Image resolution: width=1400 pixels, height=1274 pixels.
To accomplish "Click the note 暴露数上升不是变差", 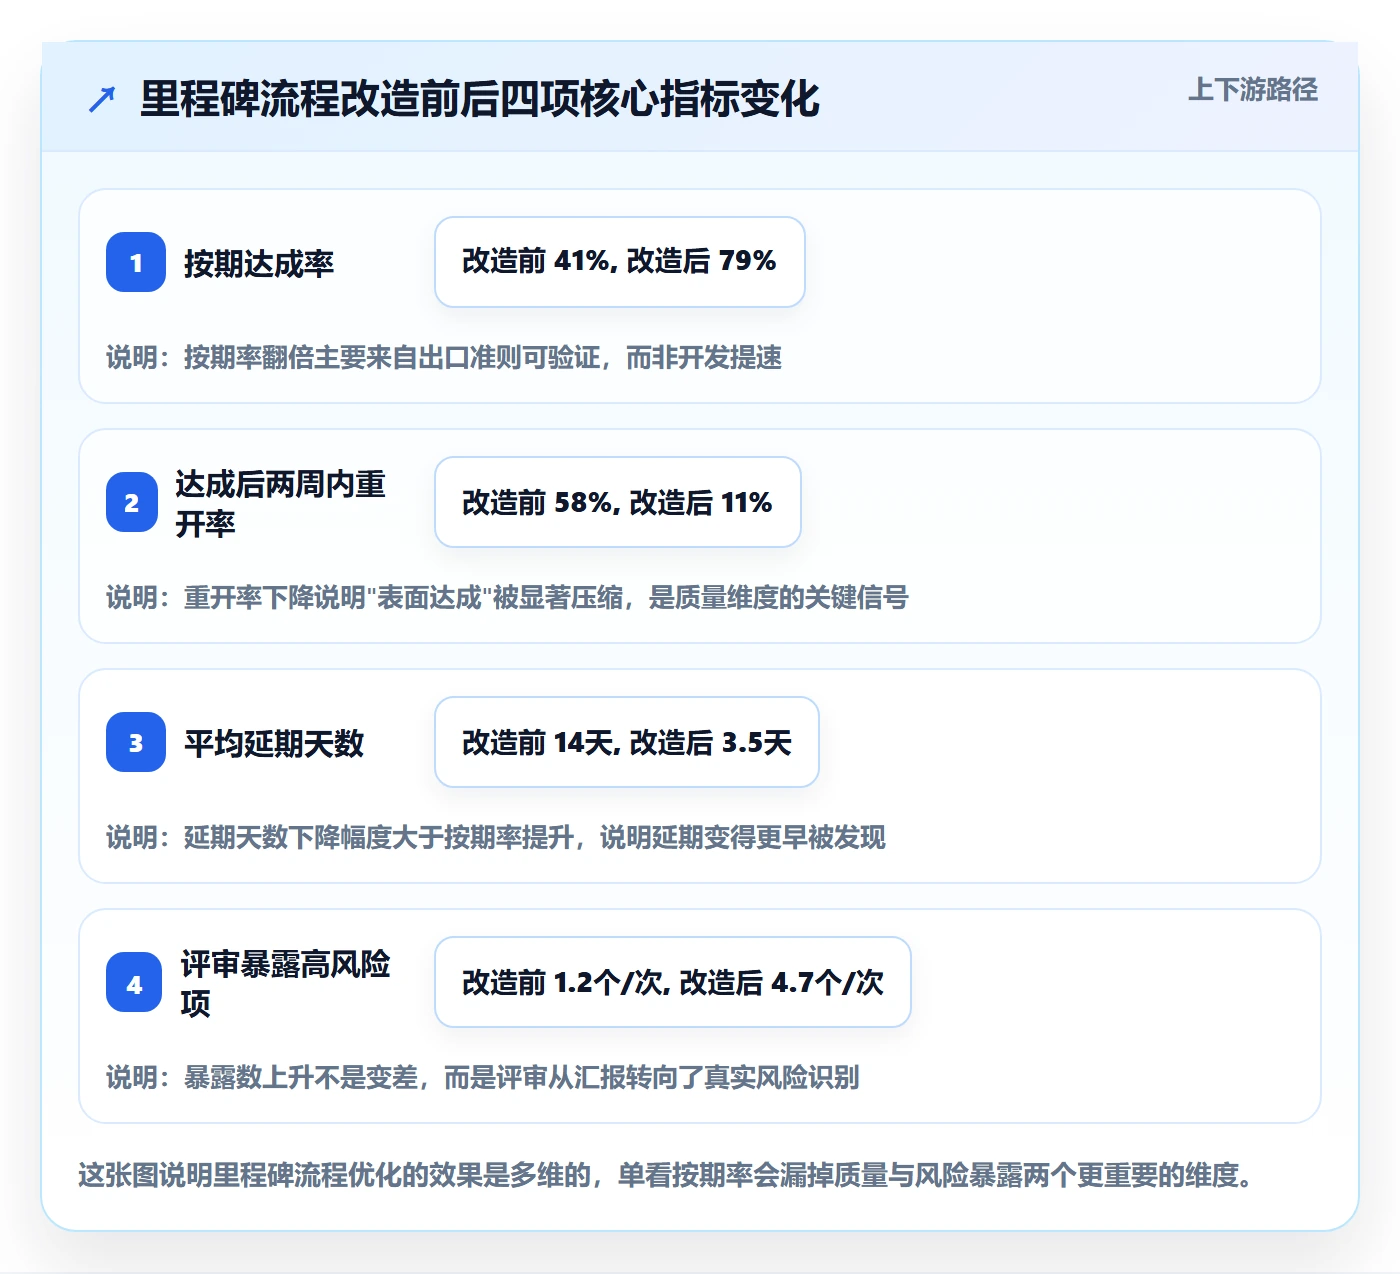I will (483, 1078).
